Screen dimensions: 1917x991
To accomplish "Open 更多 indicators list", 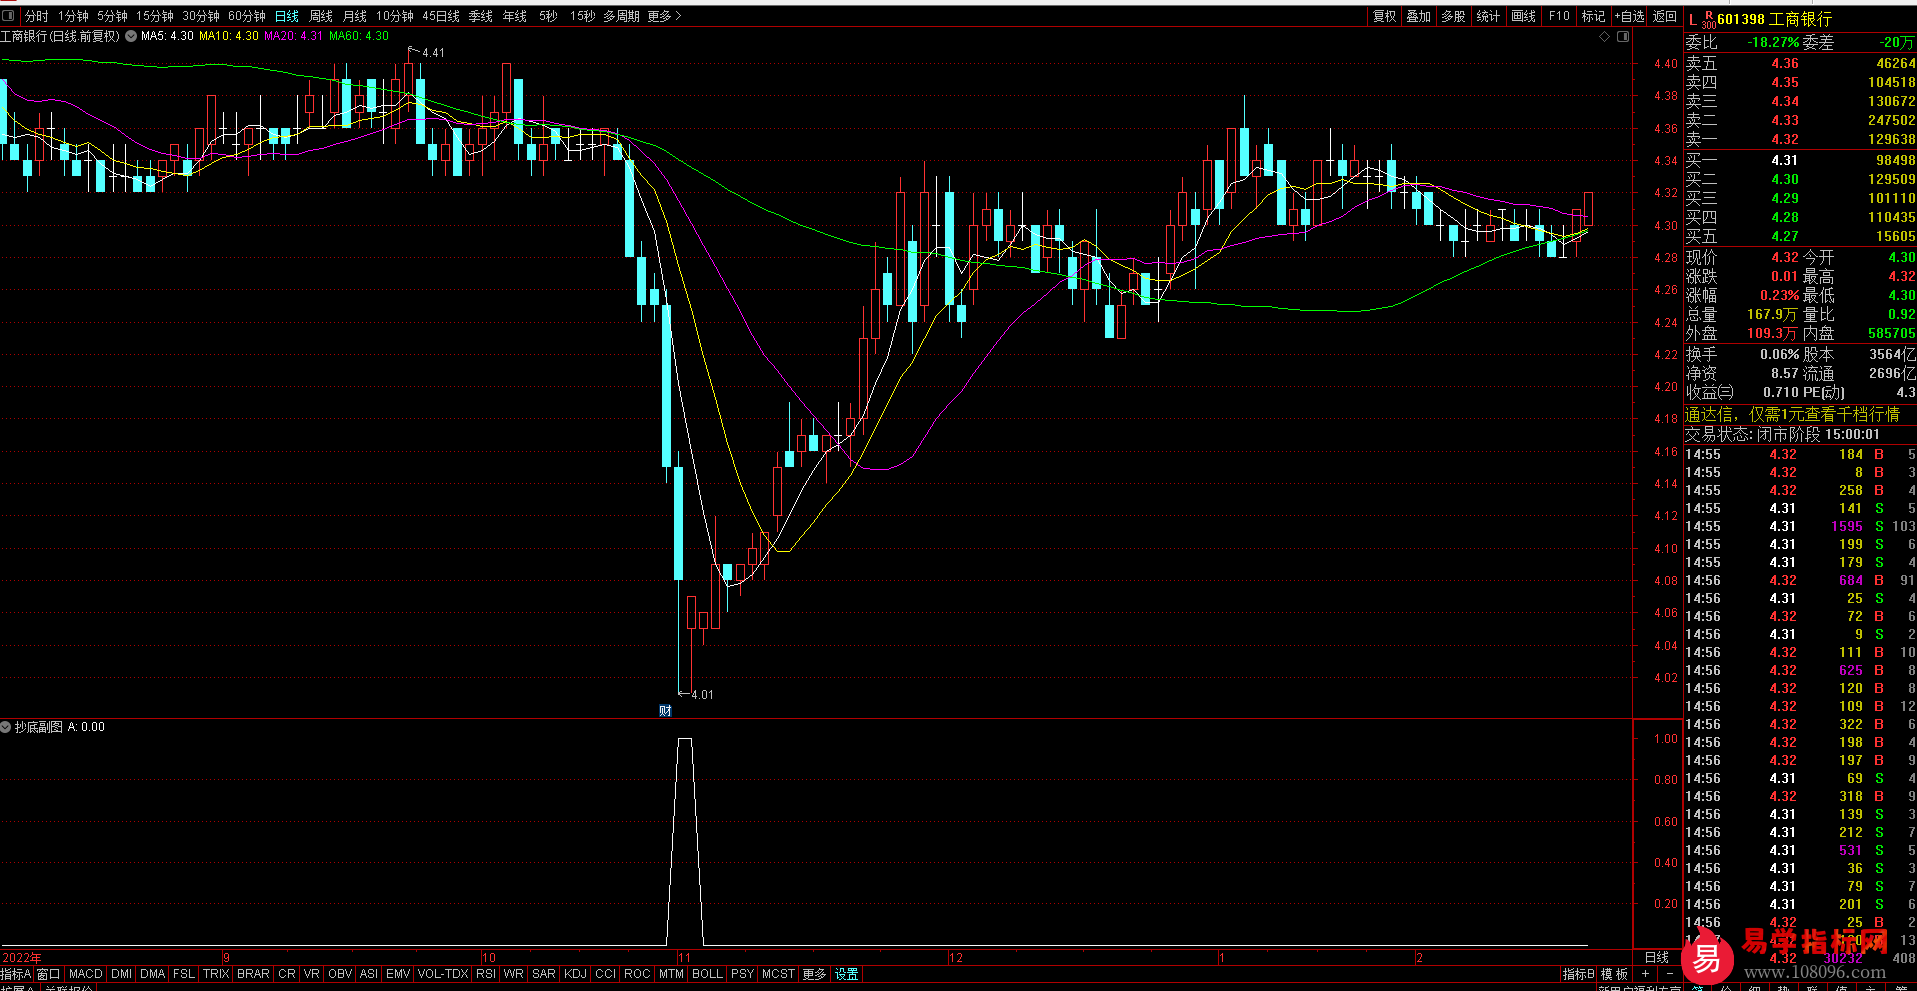I will pos(814,973).
